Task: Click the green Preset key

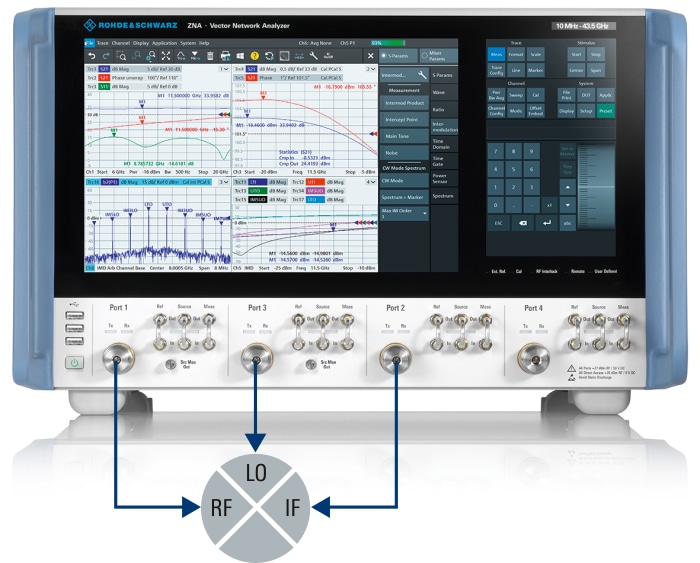Action: point(605,111)
